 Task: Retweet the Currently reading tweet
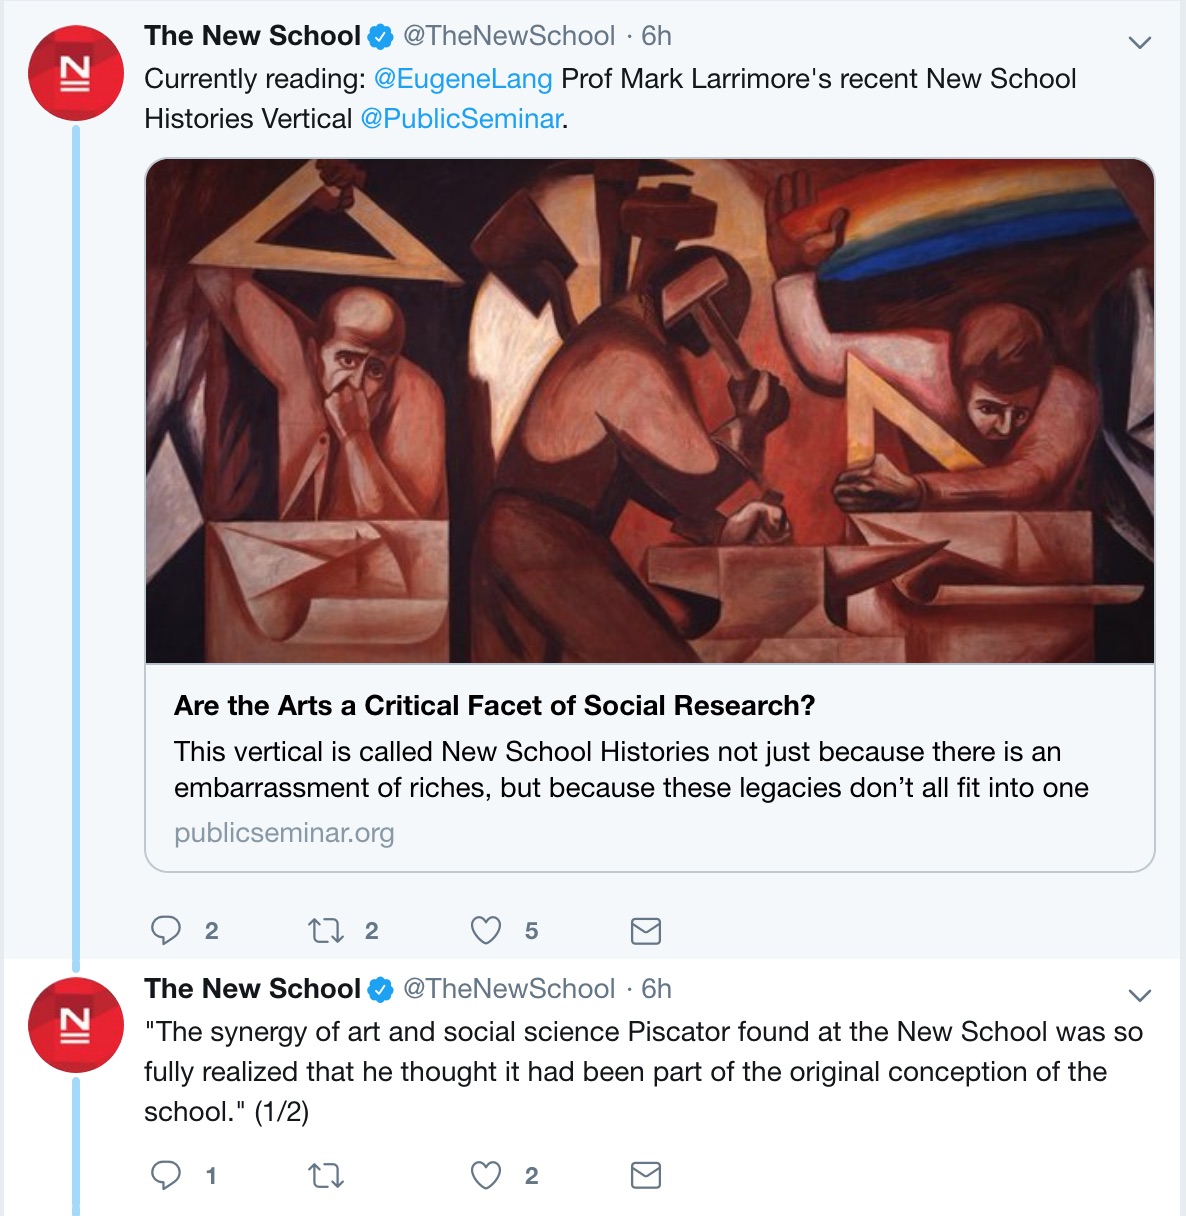(326, 931)
